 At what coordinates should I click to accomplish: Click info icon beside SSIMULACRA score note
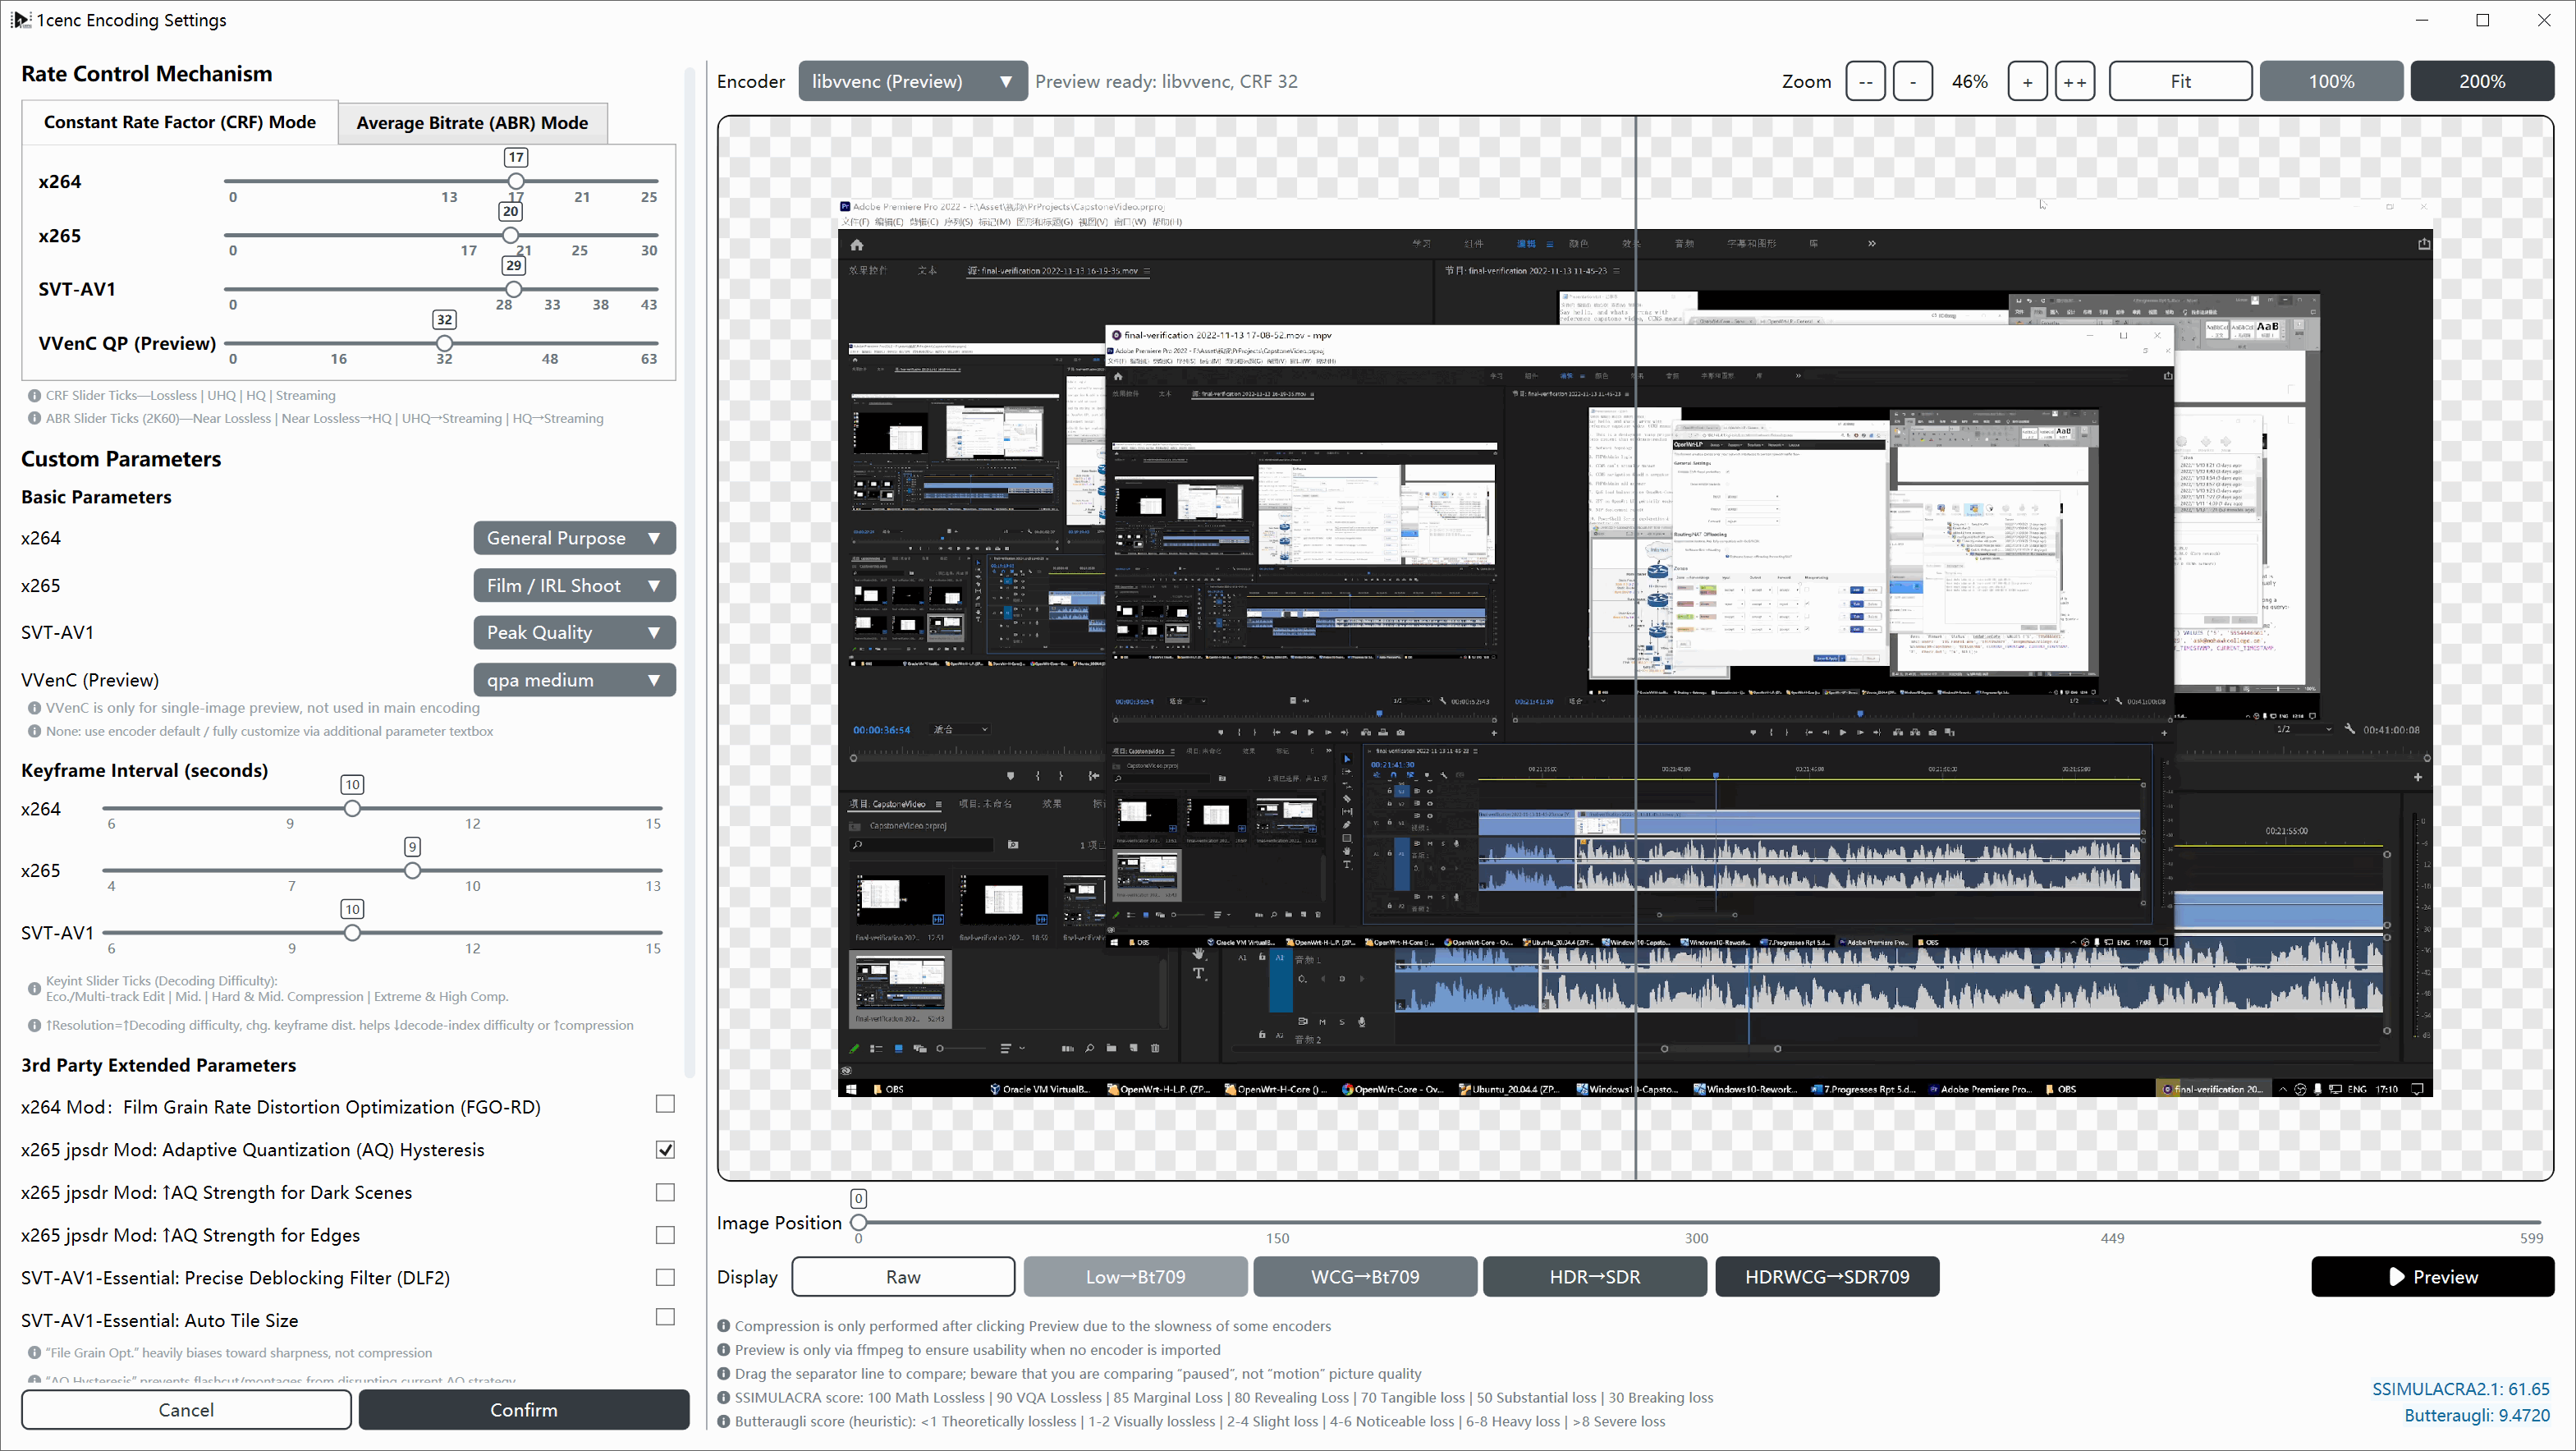click(723, 1397)
